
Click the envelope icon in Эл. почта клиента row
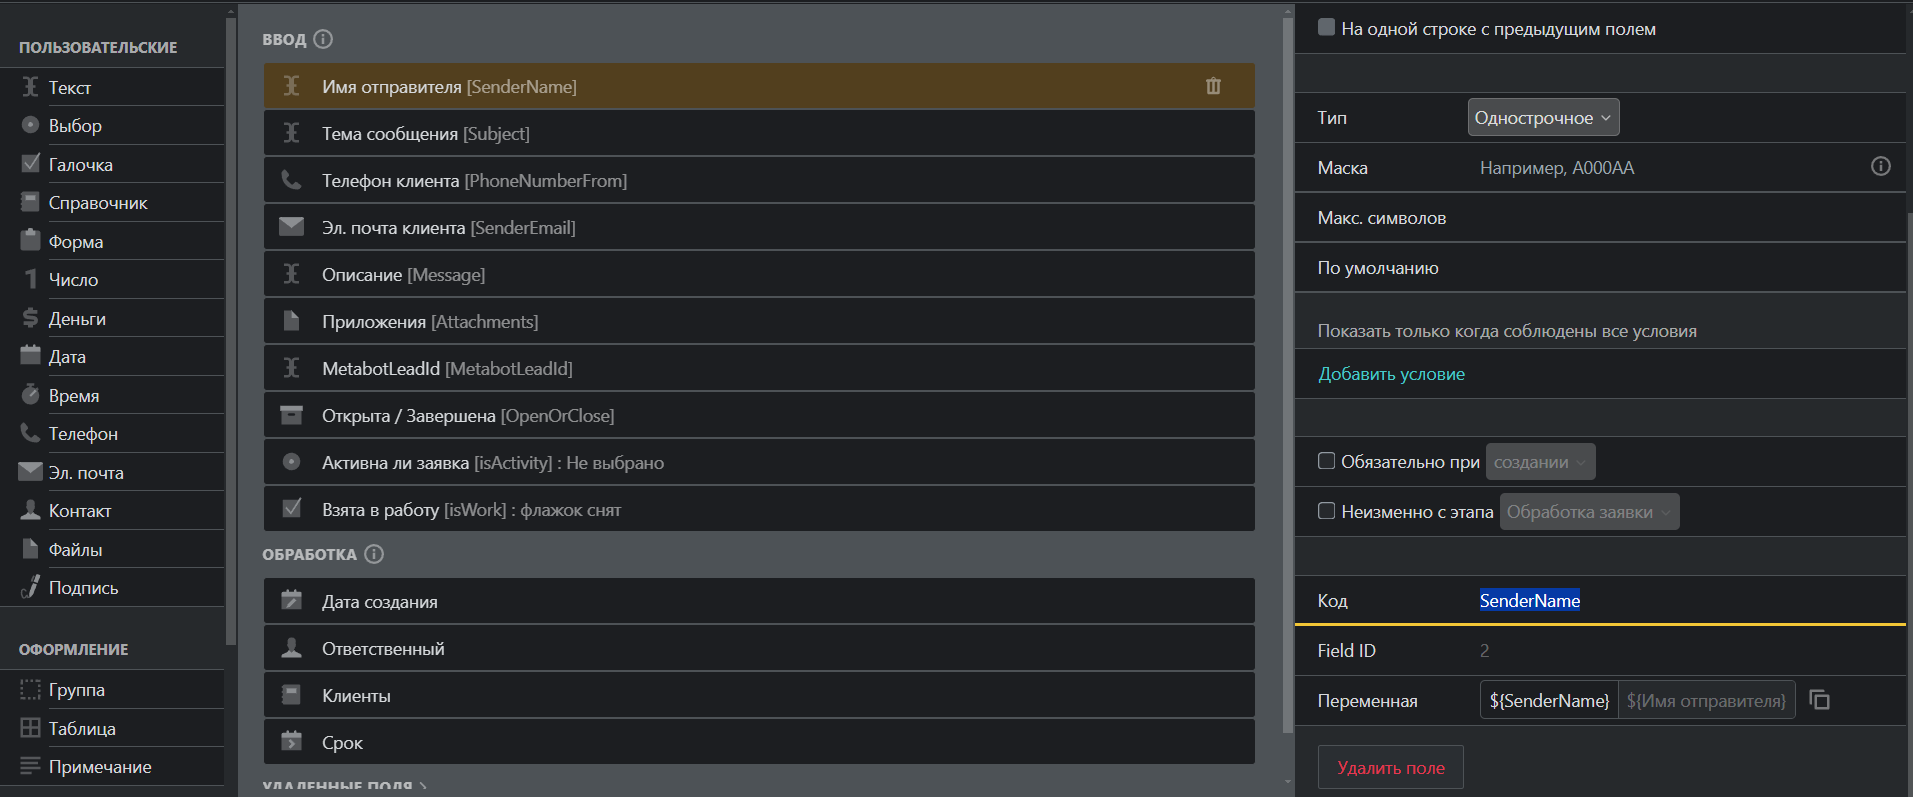click(x=291, y=227)
